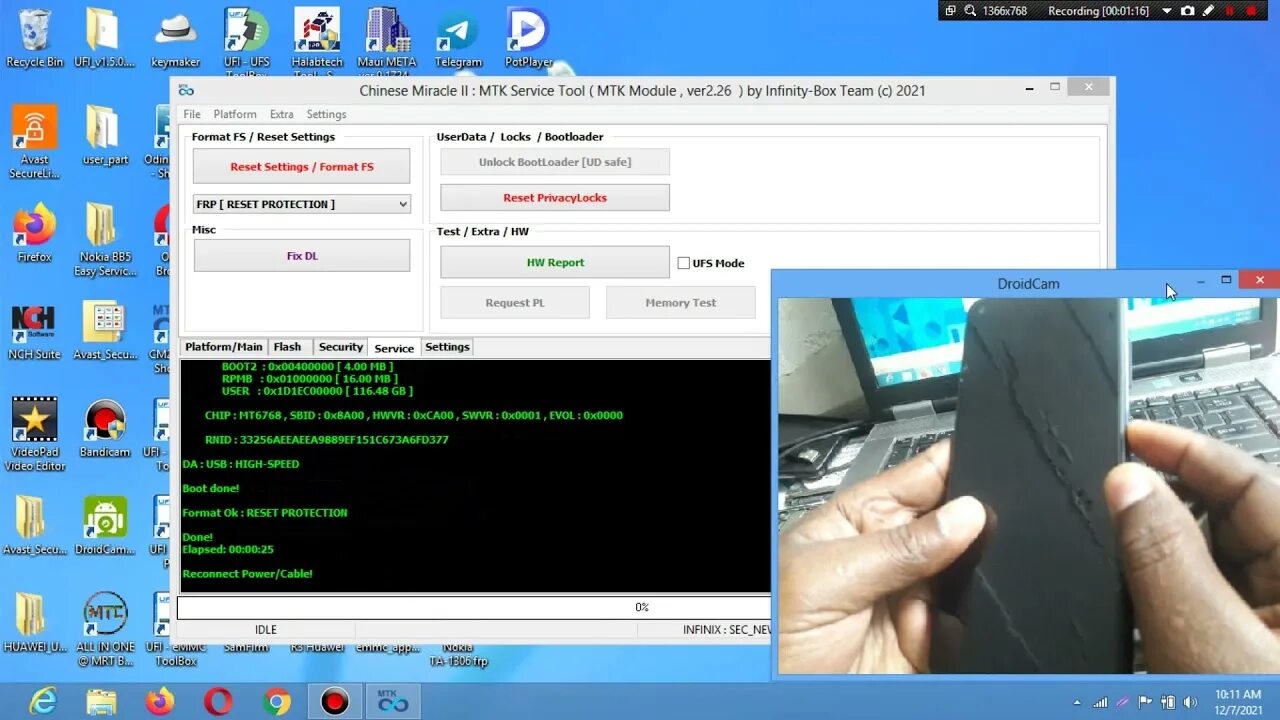Open the Nokia BB5 Easy Service folder
1280x720 pixels.
[x=105, y=239]
